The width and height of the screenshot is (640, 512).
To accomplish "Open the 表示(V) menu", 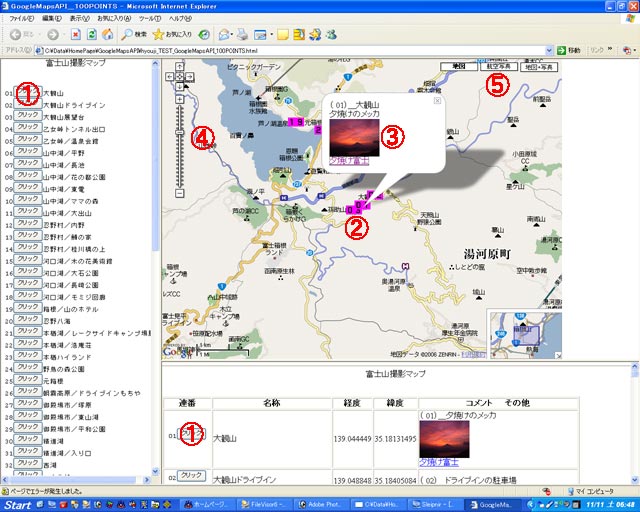I will point(79,19).
